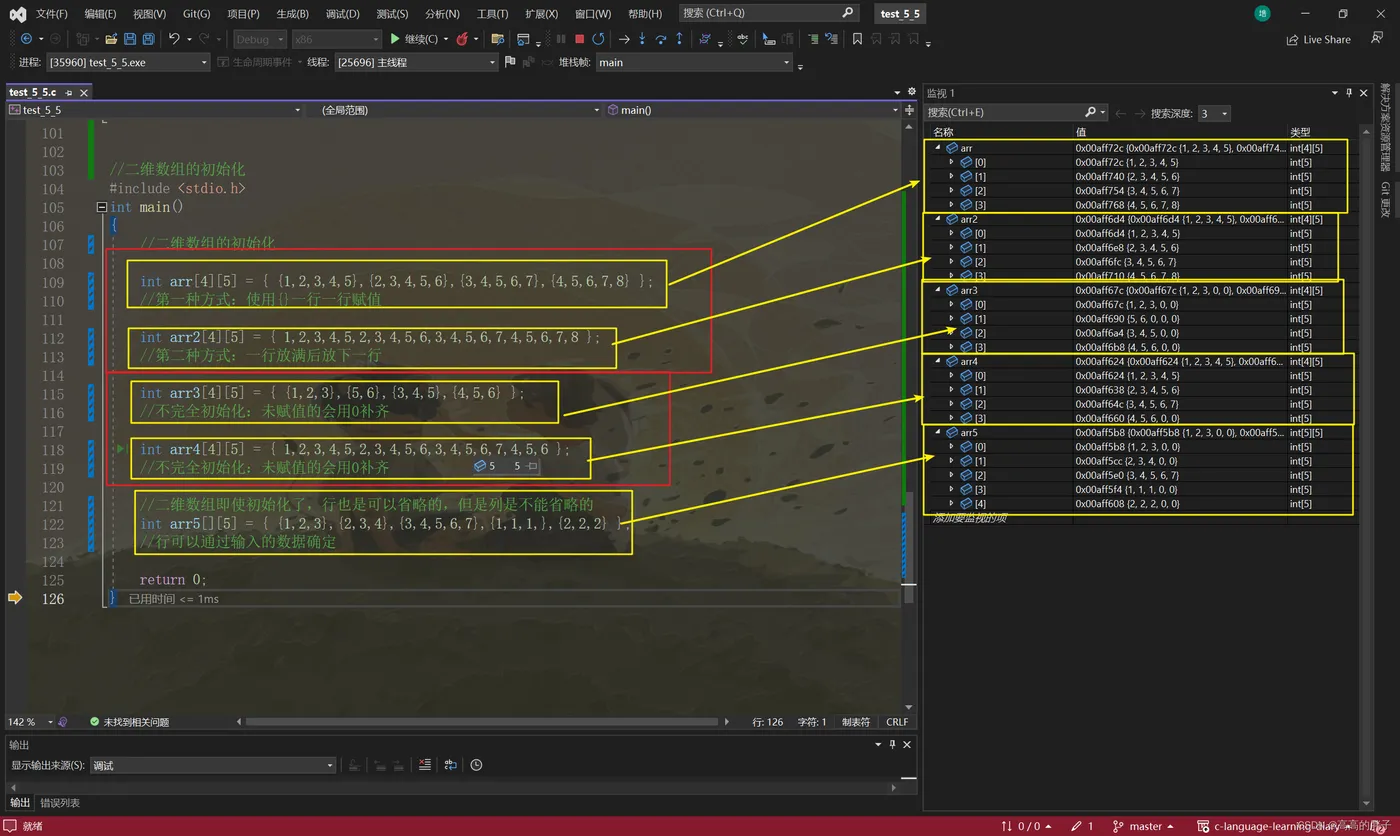Expand the [0] row under arr
The image size is (1400, 836).
pyautogui.click(x=952, y=162)
